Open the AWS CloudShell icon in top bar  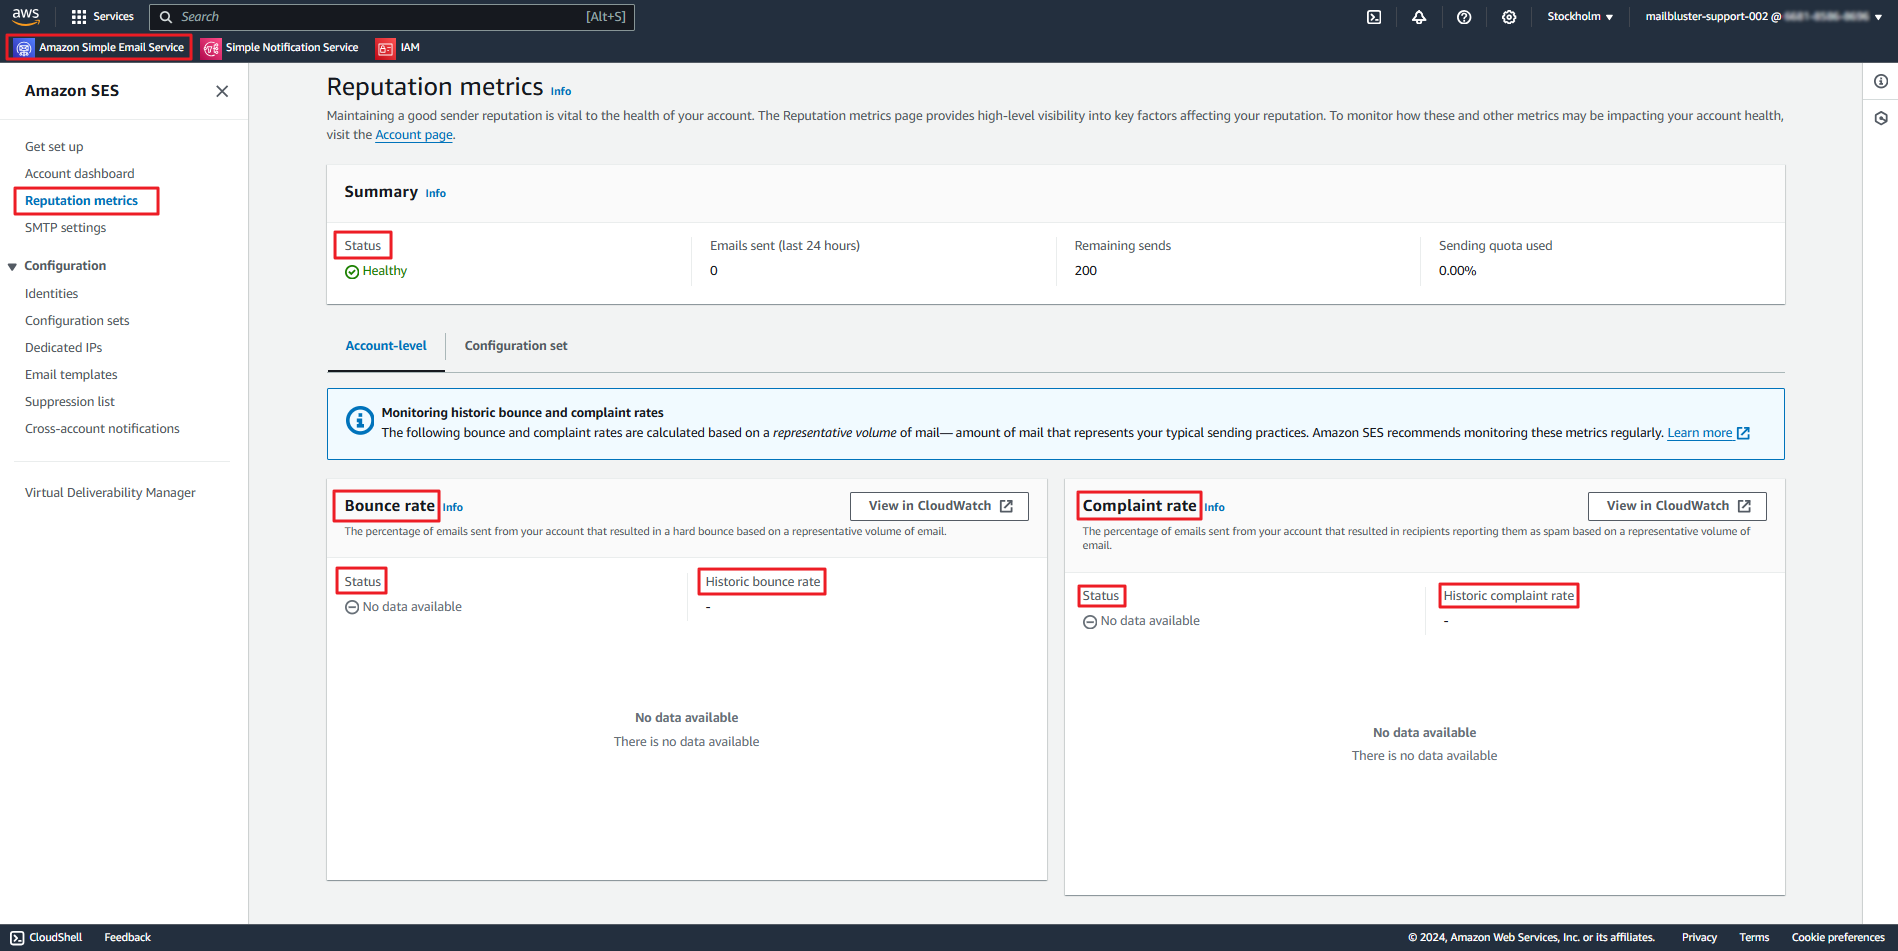point(1374,17)
